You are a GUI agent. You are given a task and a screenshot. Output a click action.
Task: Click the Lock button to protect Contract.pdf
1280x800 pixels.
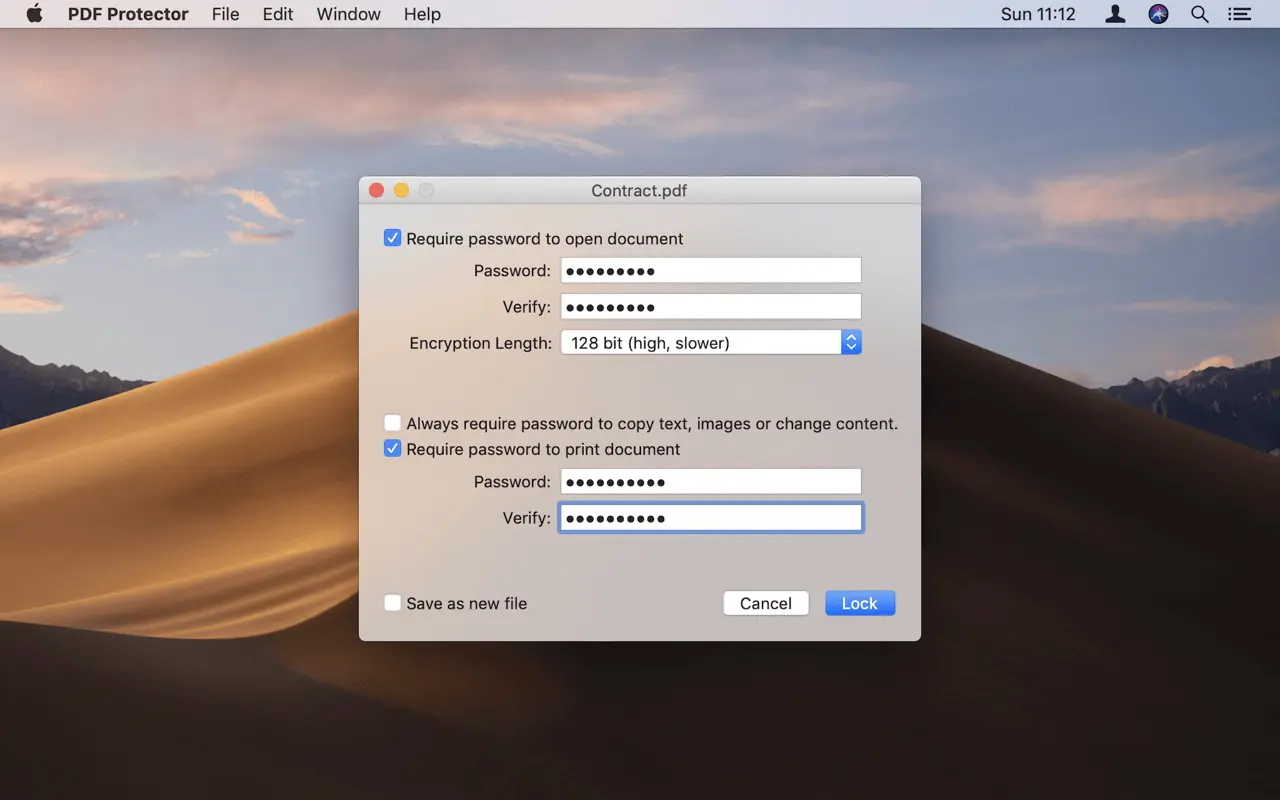coord(860,603)
